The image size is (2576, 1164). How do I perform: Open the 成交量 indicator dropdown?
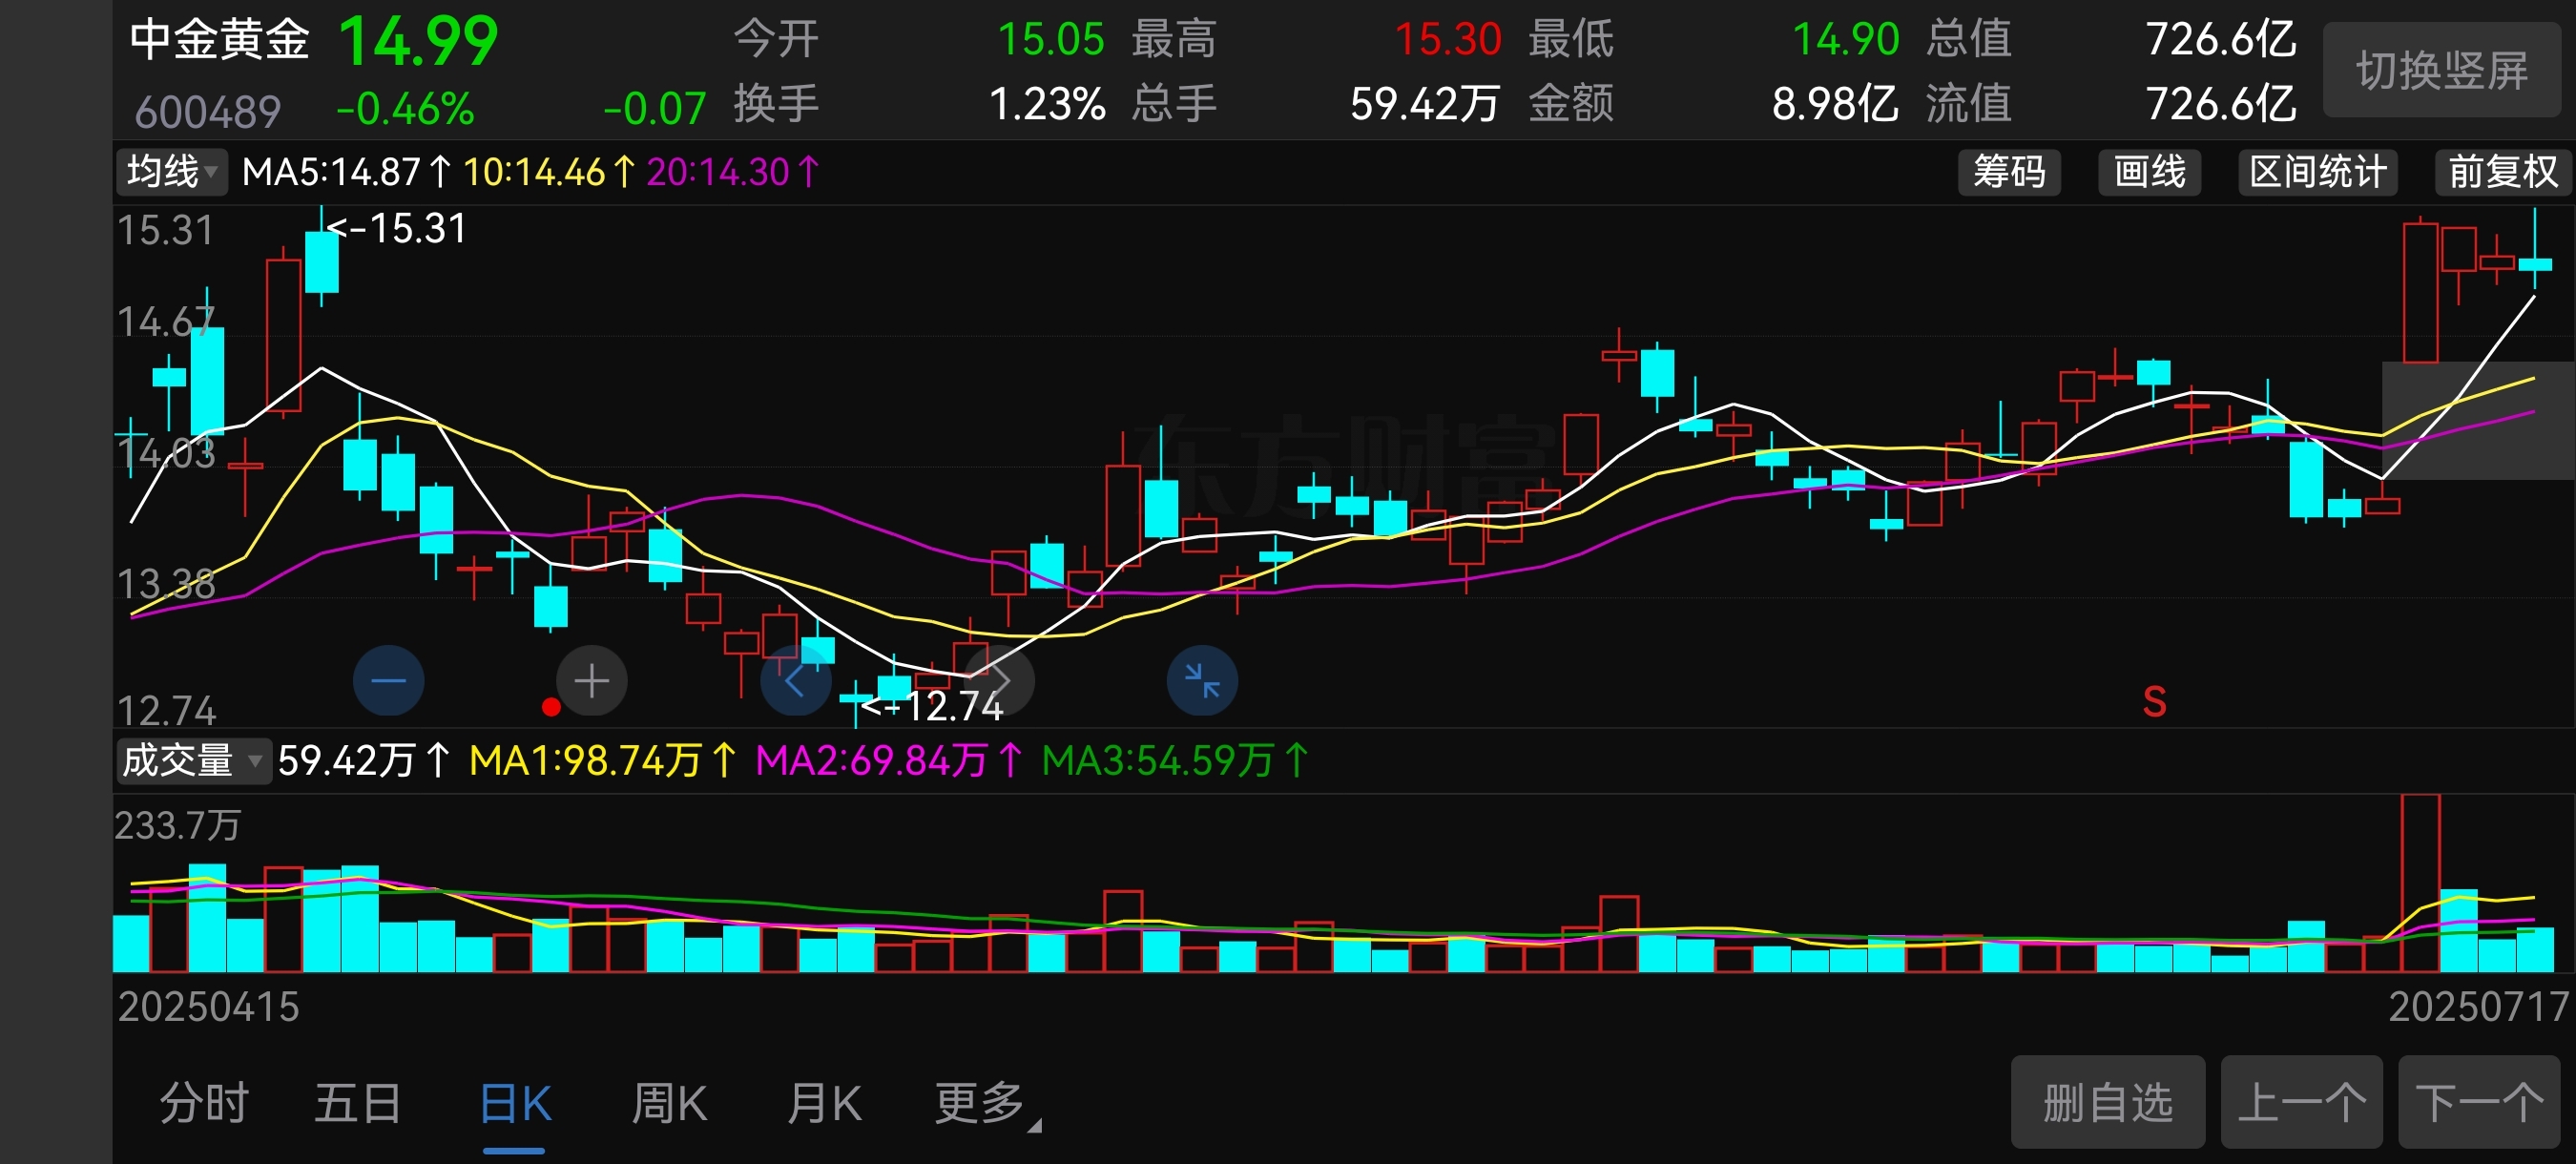193,761
